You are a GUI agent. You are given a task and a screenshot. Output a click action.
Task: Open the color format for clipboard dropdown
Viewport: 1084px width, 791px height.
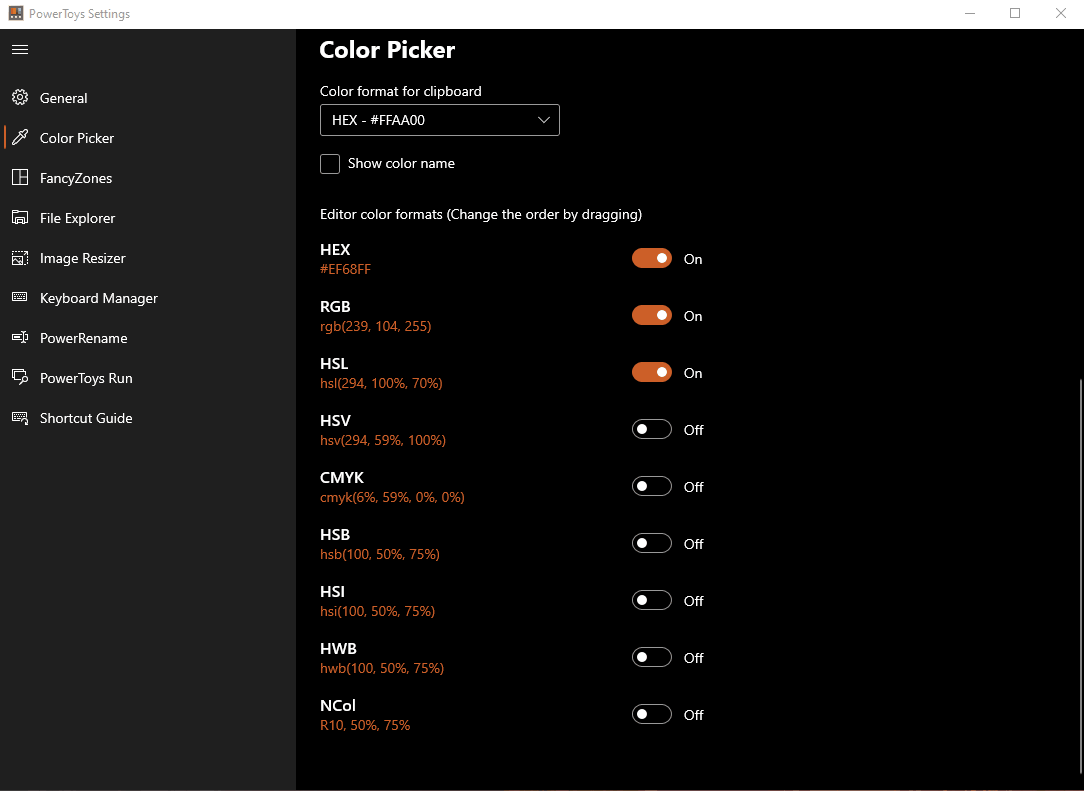pos(440,120)
